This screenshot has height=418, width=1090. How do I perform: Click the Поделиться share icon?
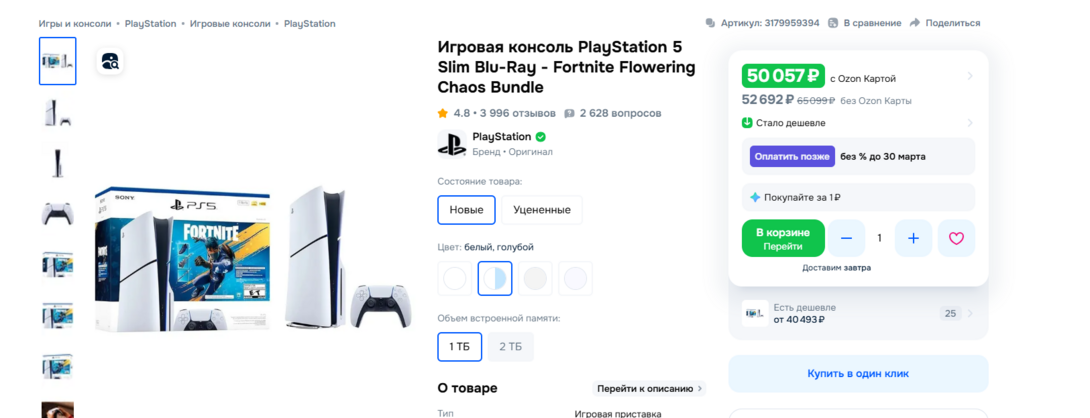[915, 23]
